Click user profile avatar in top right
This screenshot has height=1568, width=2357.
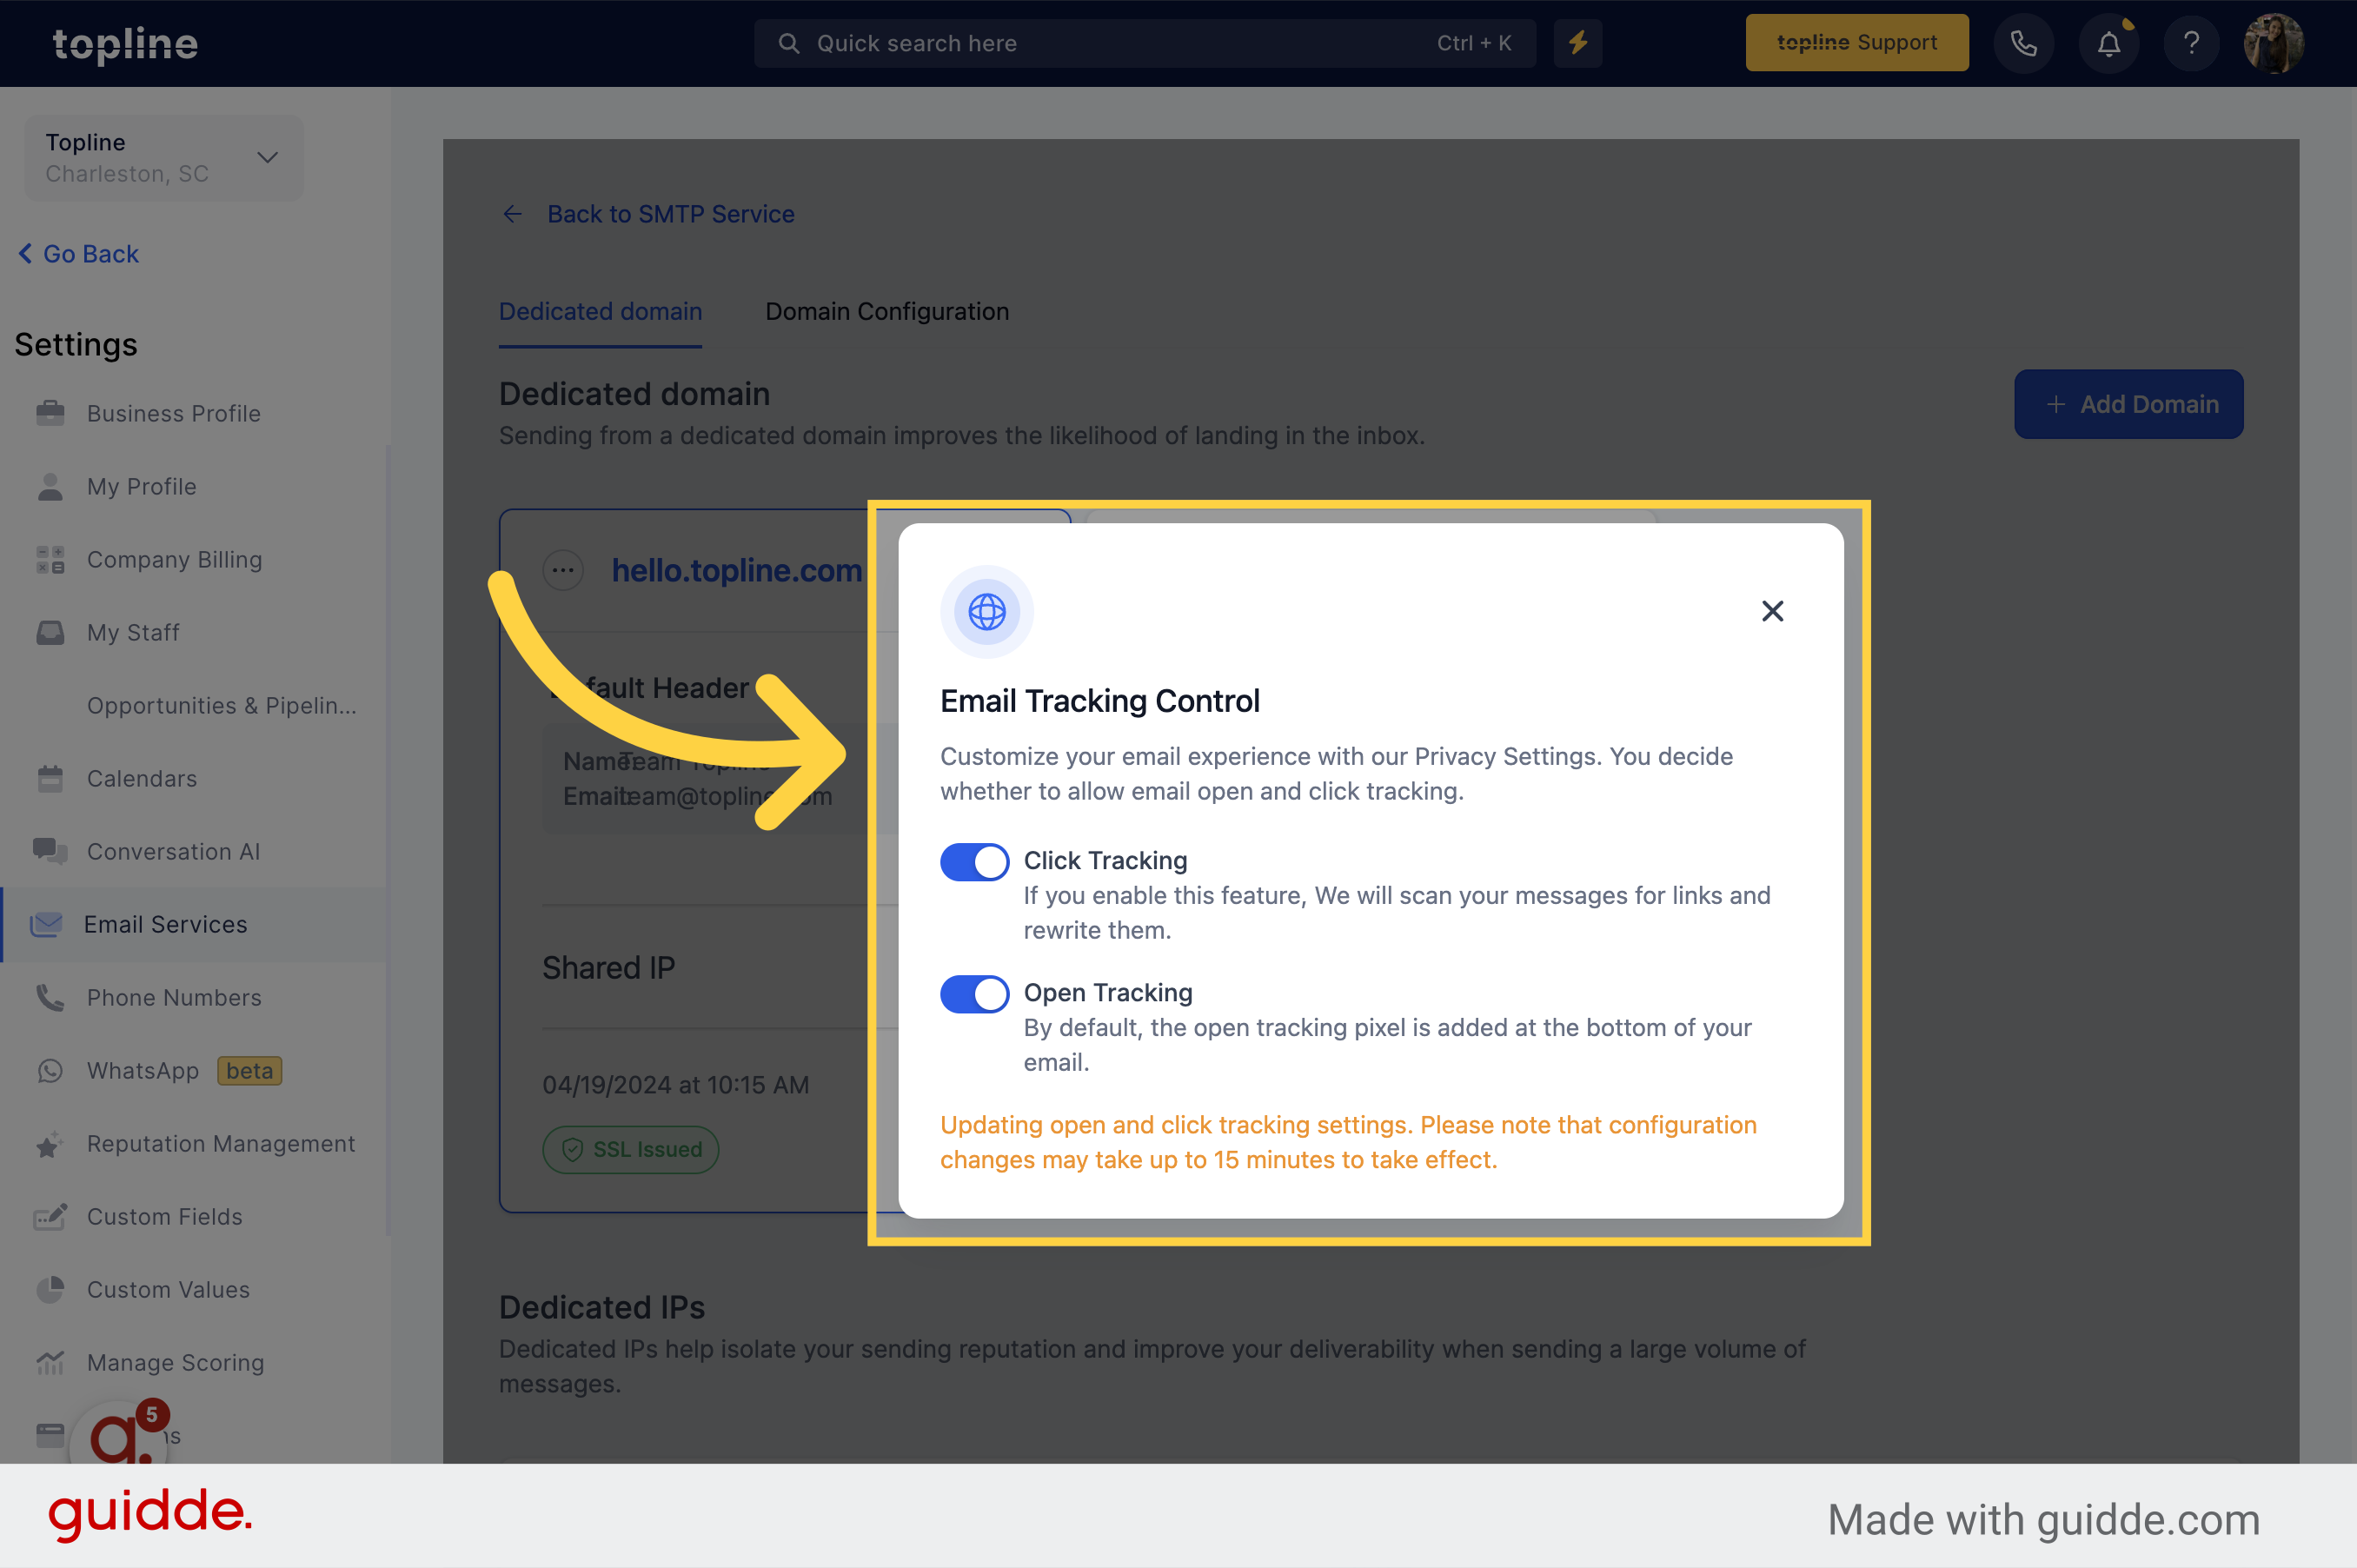[2273, 43]
